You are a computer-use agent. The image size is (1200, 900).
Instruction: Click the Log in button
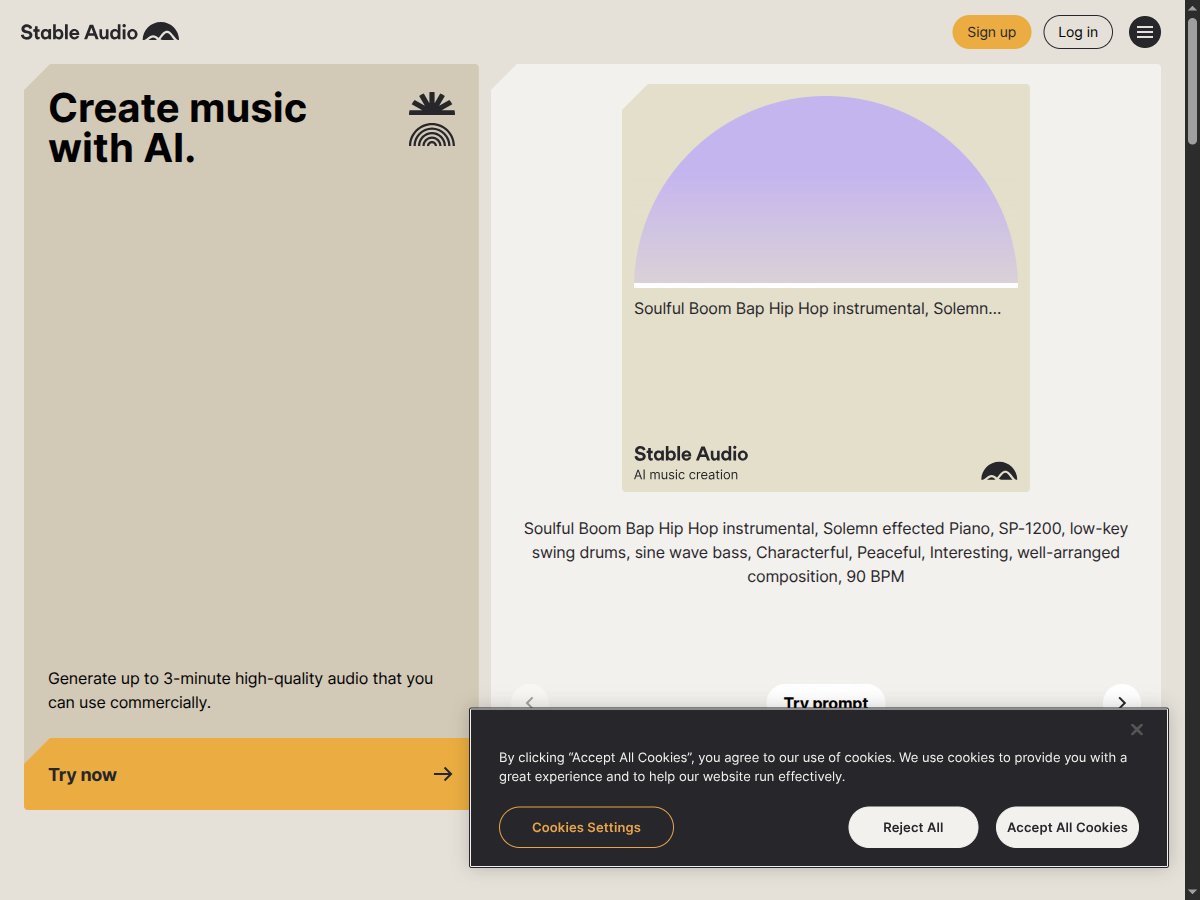(1078, 31)
